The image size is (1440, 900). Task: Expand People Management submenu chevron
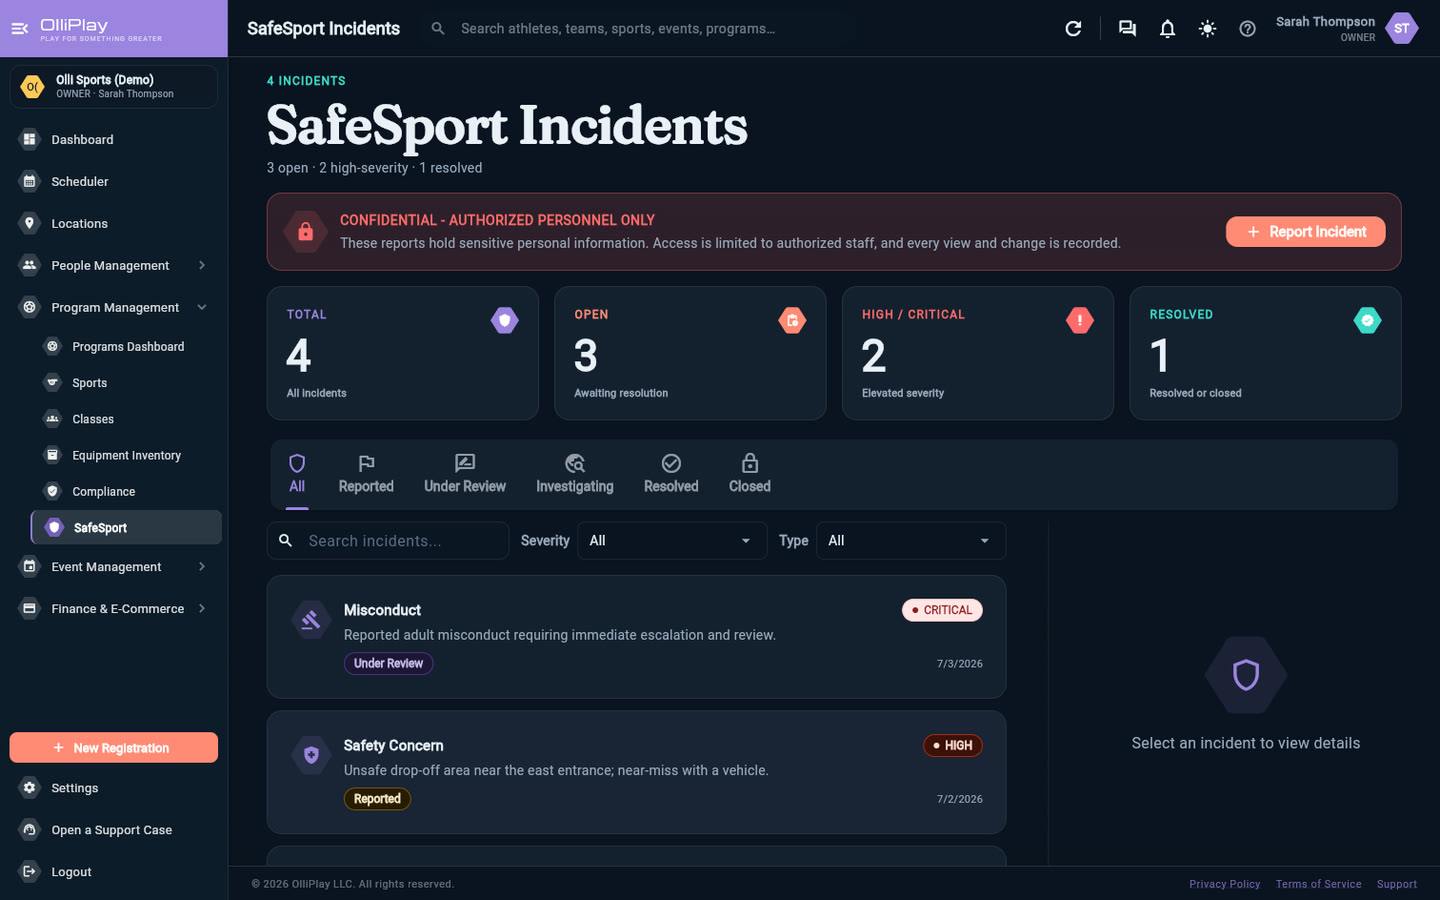point(202,265)
